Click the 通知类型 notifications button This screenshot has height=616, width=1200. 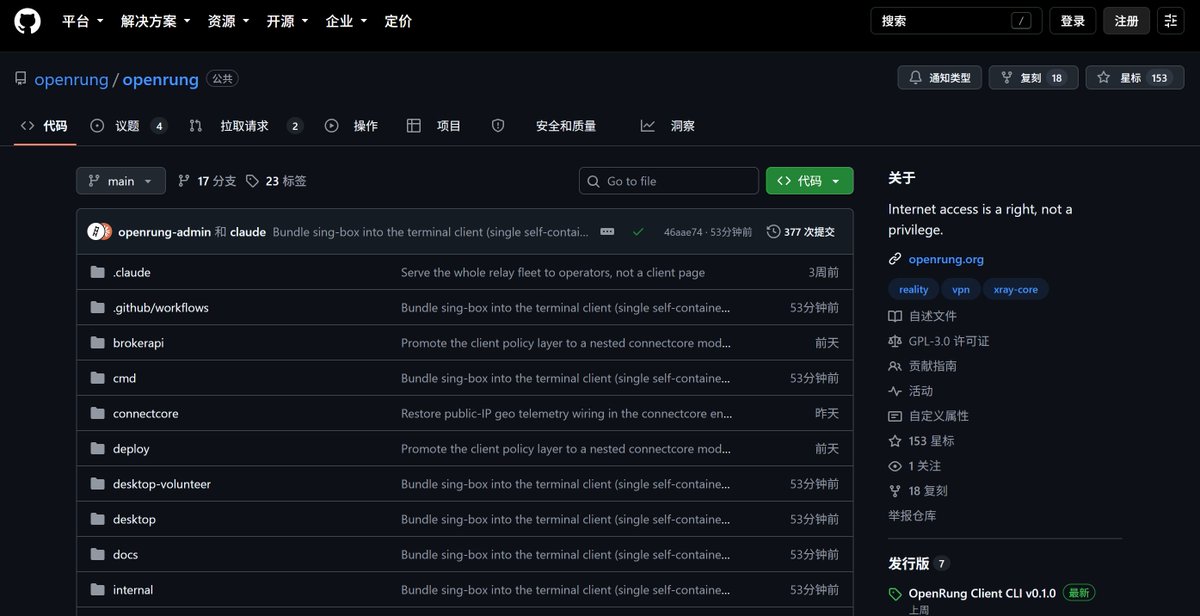click(x=940, y=78)
